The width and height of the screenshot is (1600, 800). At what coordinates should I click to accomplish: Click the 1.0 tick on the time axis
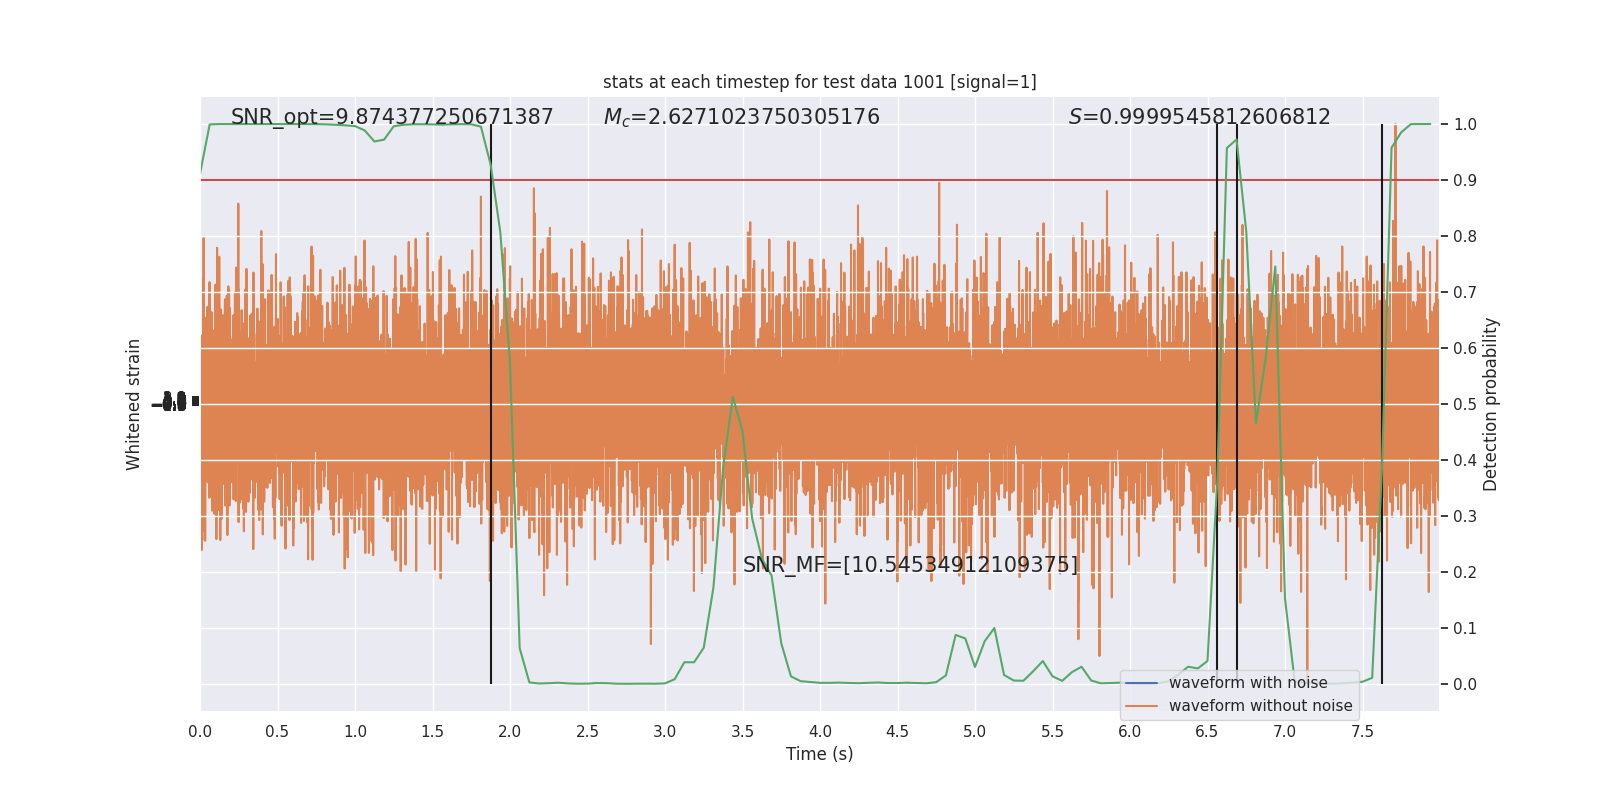(x=355, y=732)
